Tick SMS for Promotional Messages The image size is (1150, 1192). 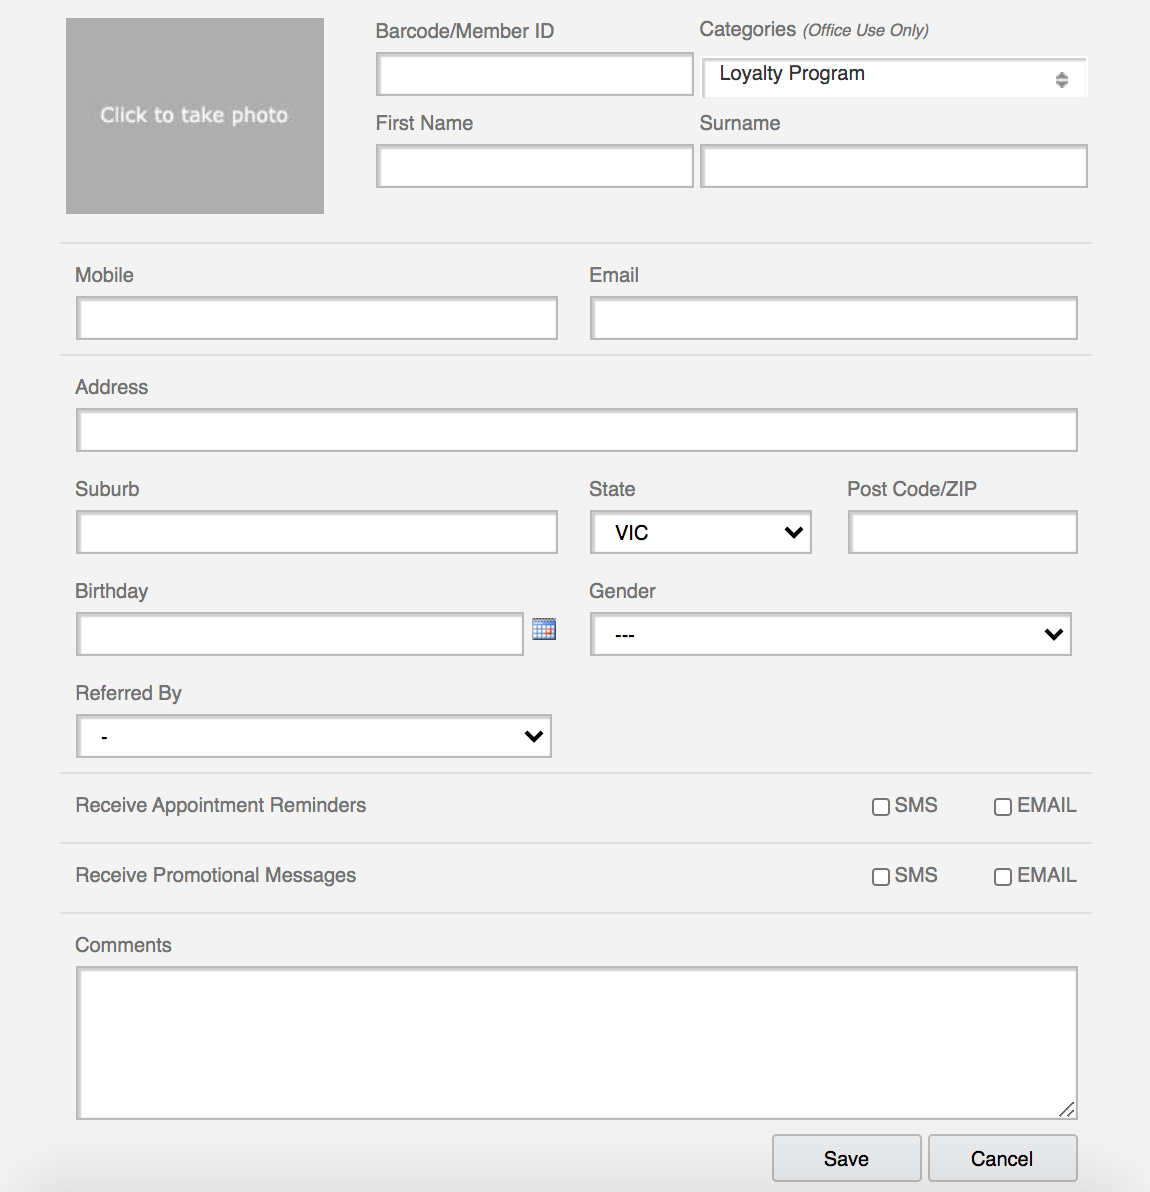click(880, 877)
